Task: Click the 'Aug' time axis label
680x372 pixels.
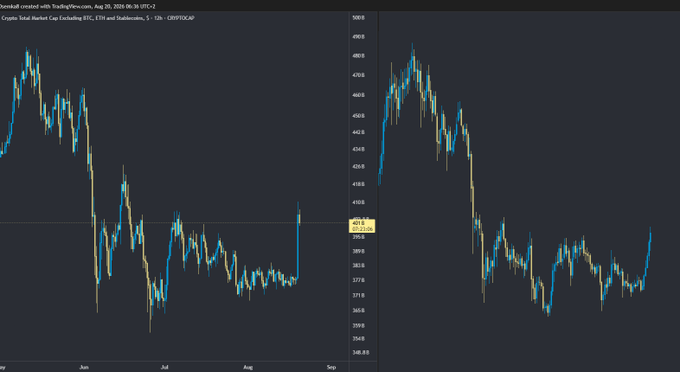Action: pos(248,368)
